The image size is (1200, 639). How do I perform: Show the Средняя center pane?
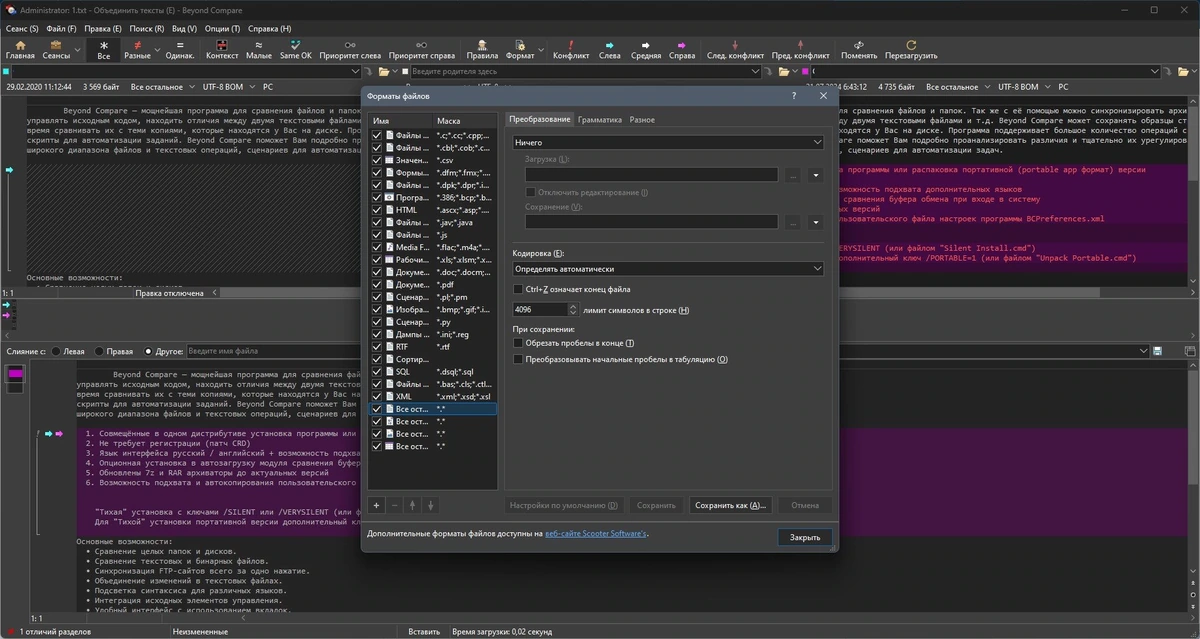pos(645,50)
